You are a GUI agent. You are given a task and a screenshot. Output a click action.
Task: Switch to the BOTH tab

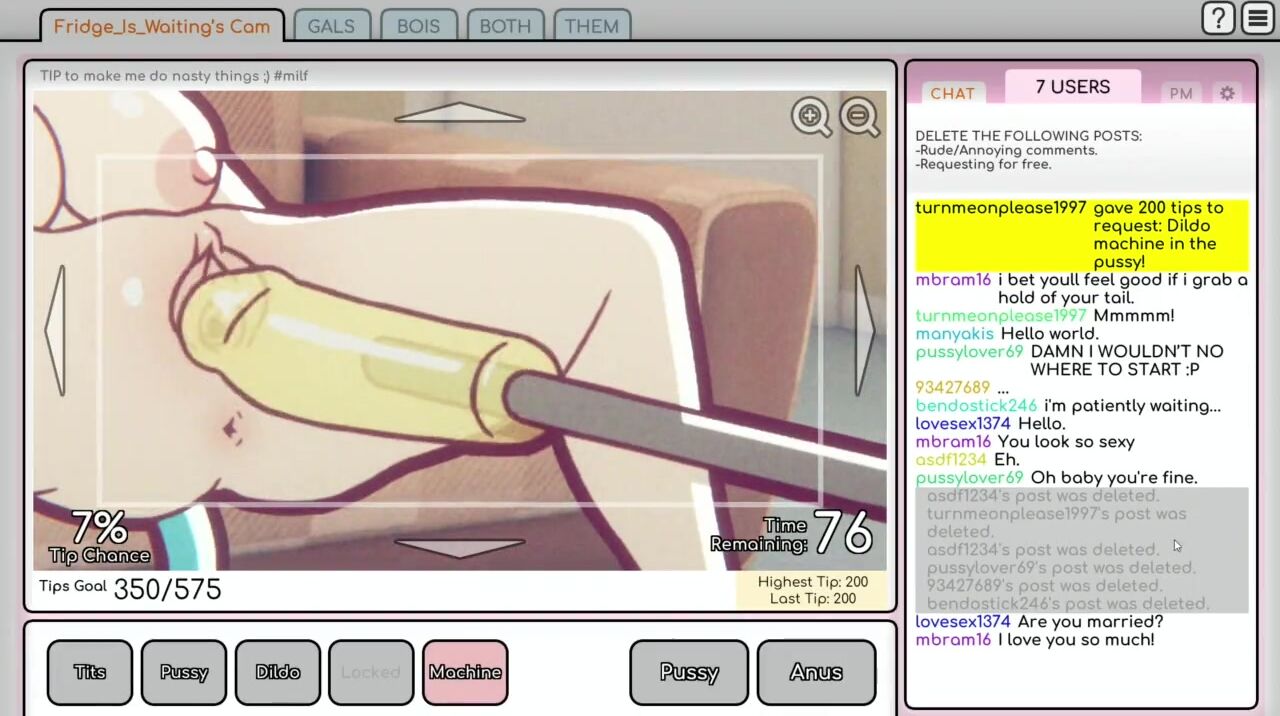[505, 26]
